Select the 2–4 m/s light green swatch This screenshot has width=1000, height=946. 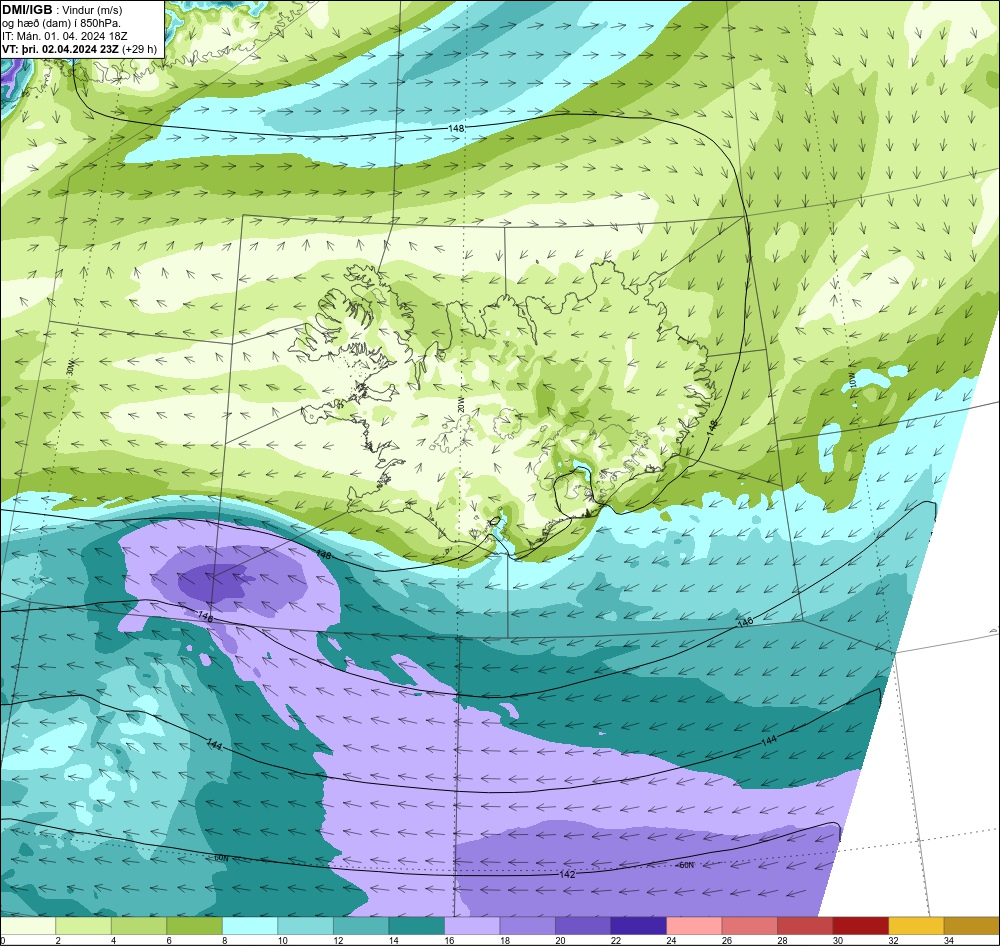point(84,926)
